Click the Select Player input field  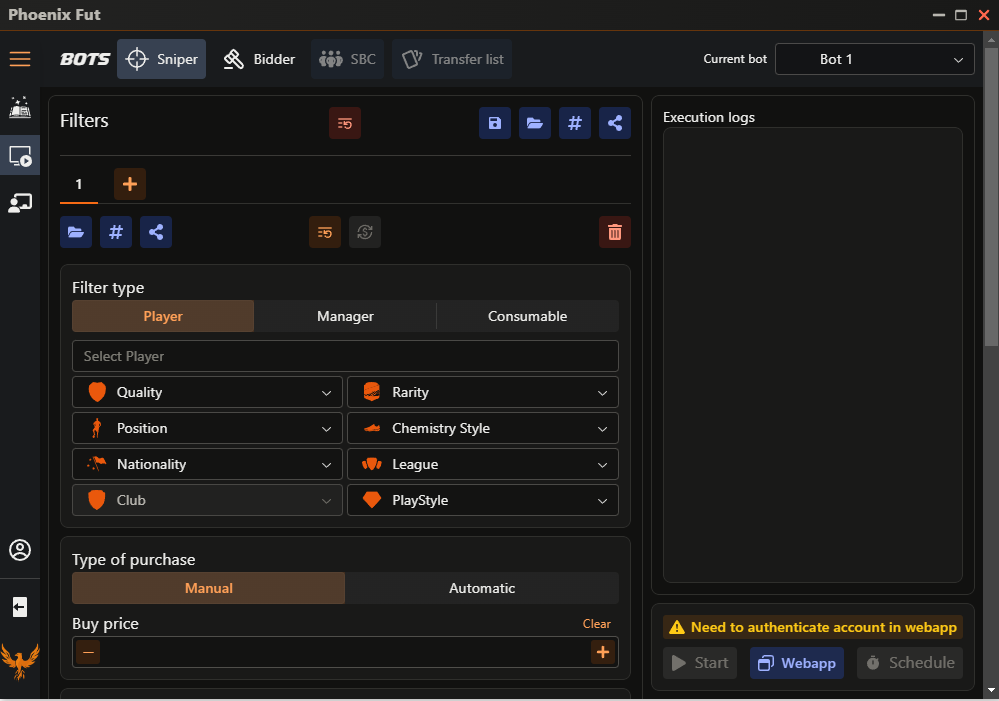click(345, 356)
